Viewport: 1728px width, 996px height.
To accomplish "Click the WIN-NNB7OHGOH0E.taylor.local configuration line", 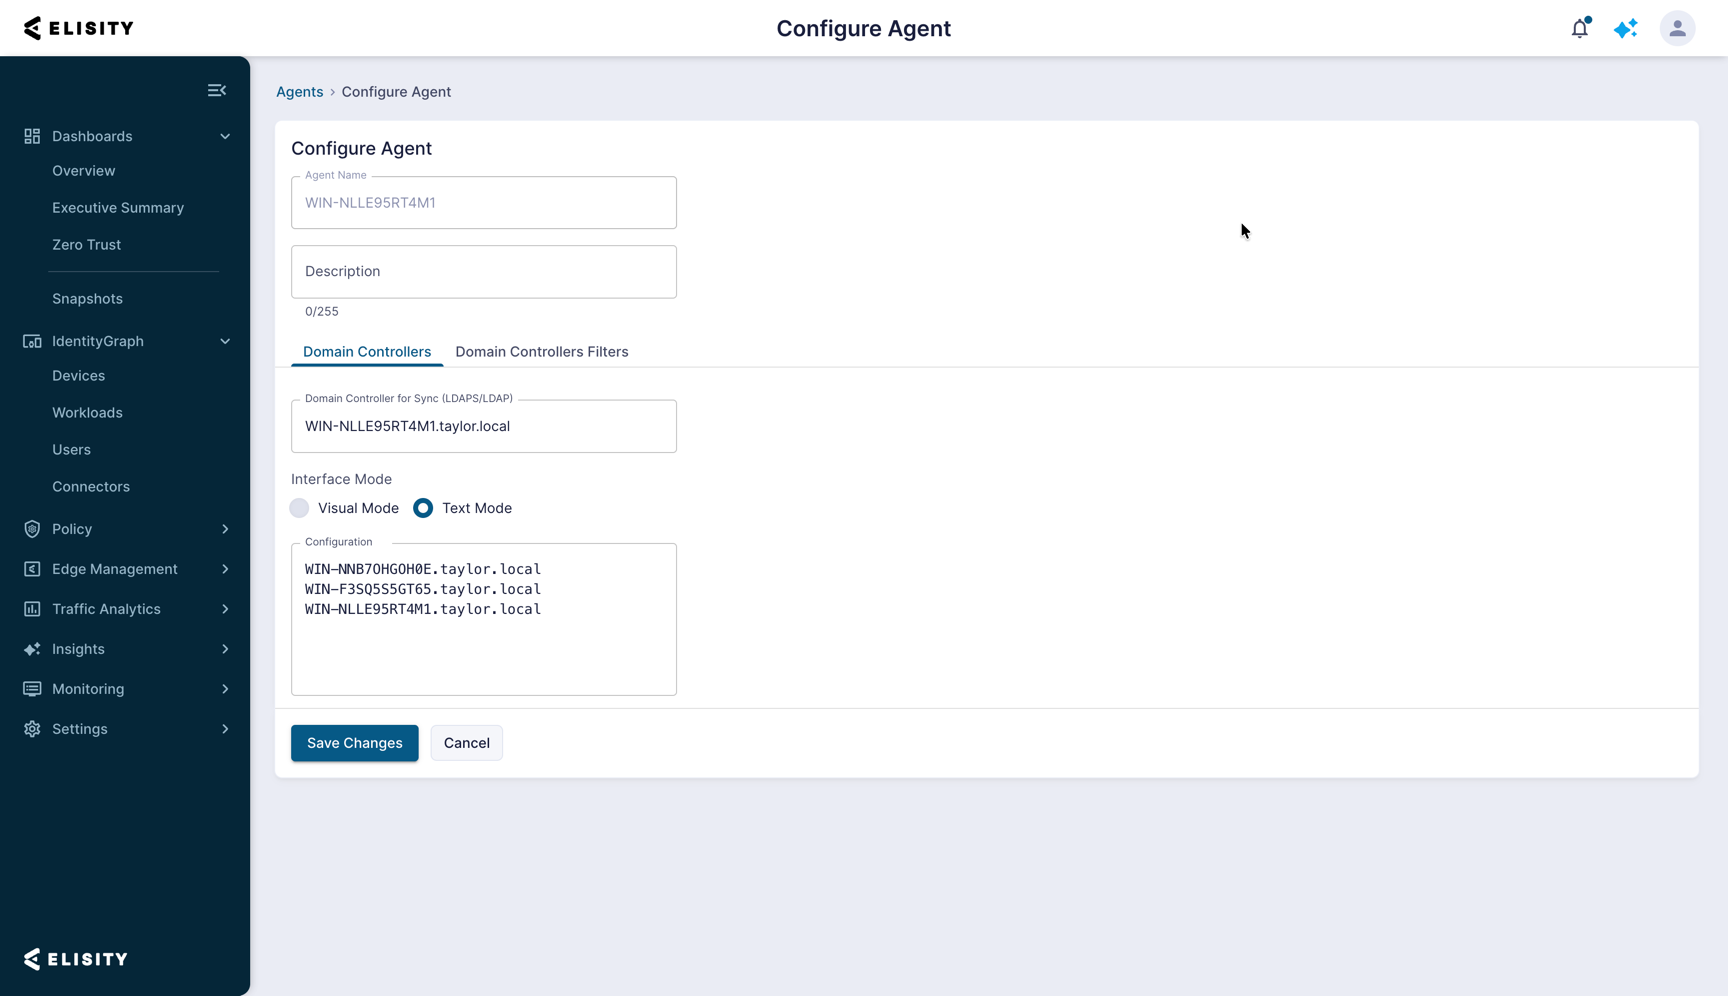I will pyautogui.click(x=423, y=569).
